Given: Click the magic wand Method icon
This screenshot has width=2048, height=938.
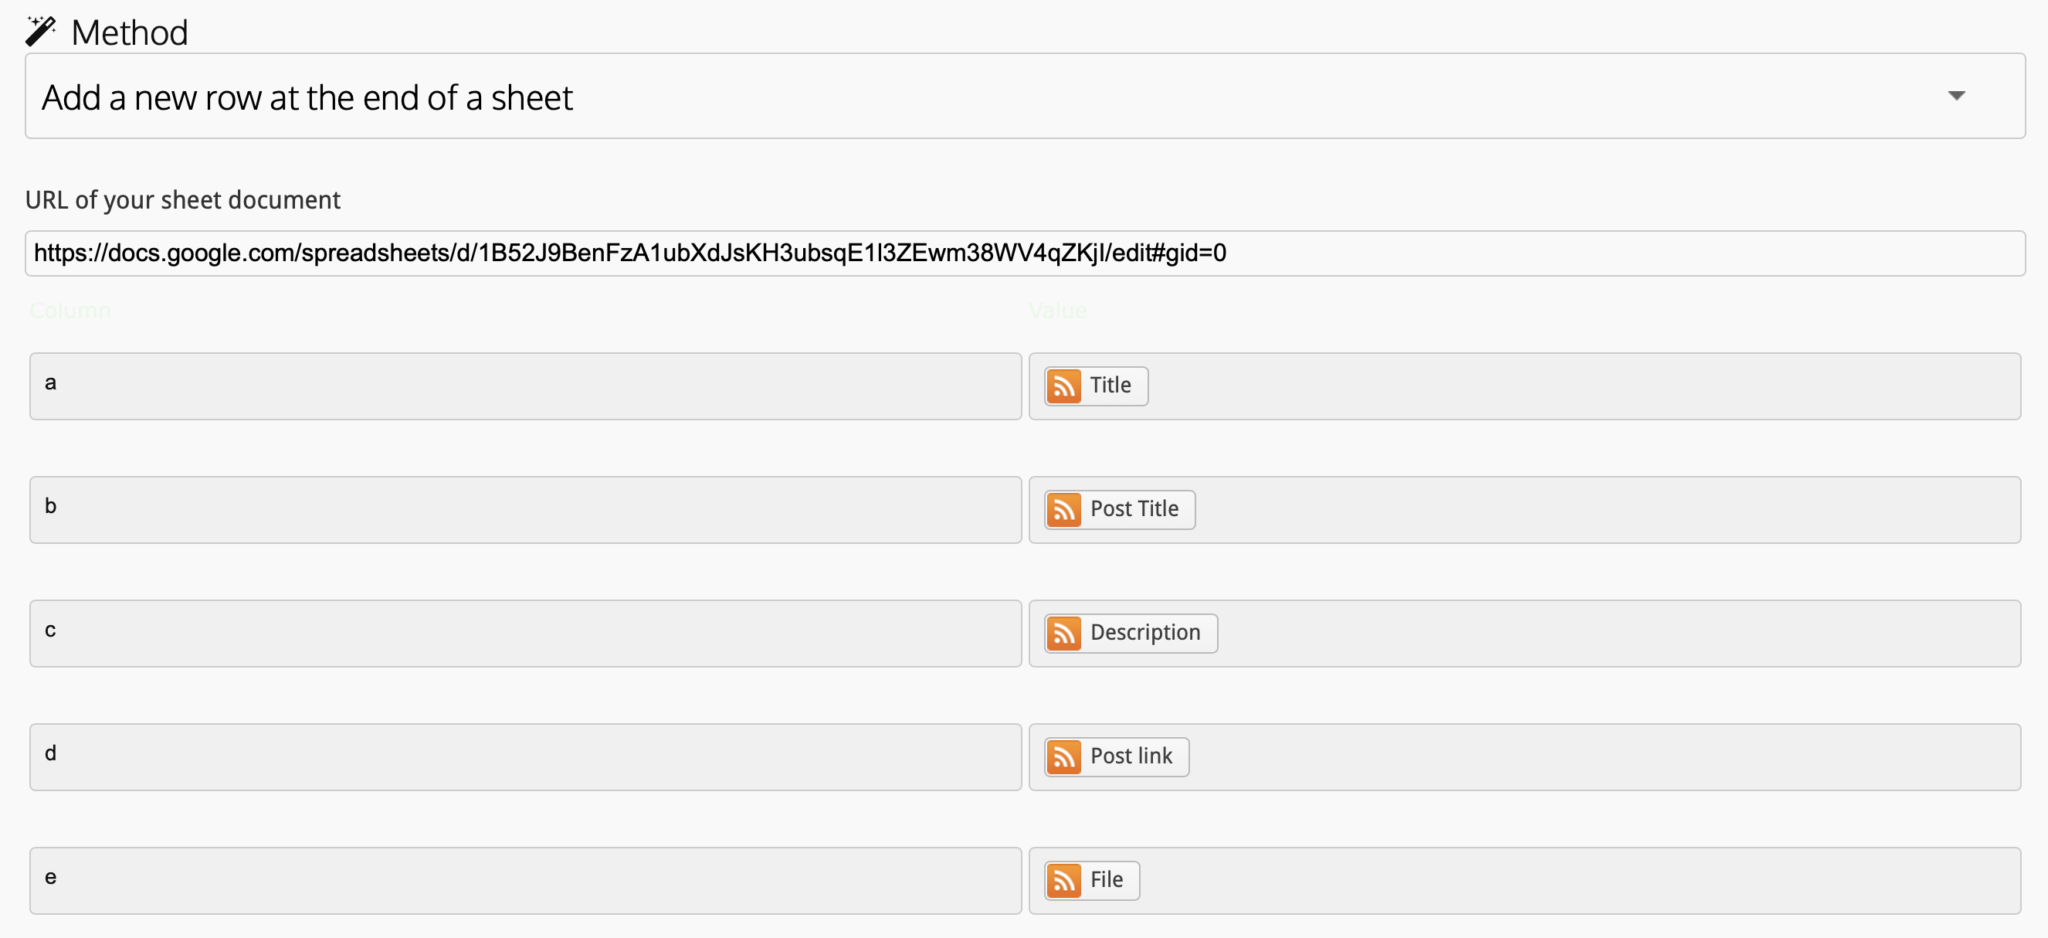Looking at the screenshot, I should (40, 31).
